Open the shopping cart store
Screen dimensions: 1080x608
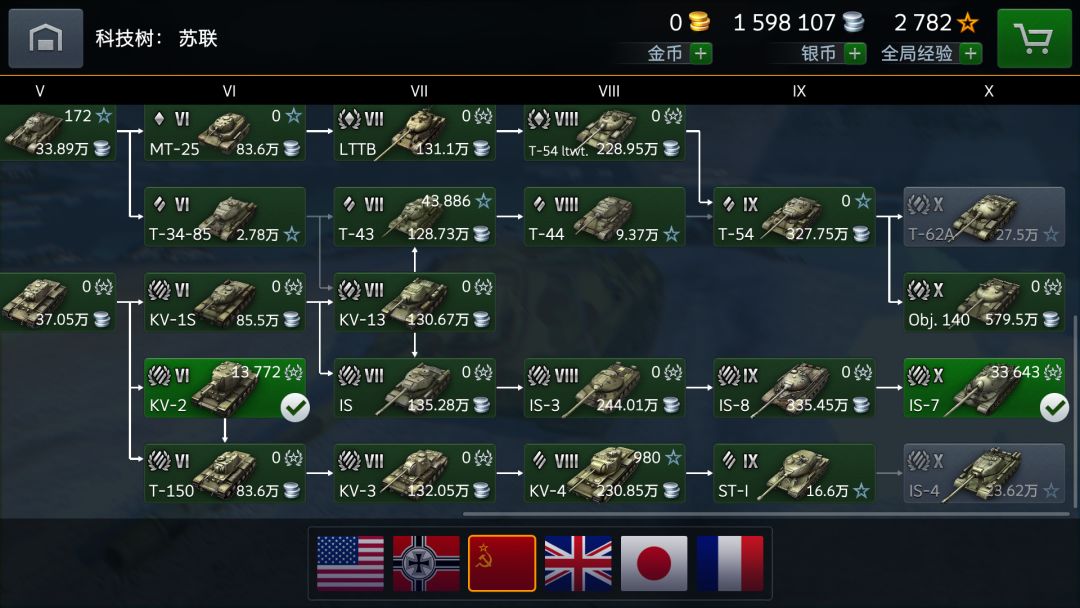(1035, 39)
